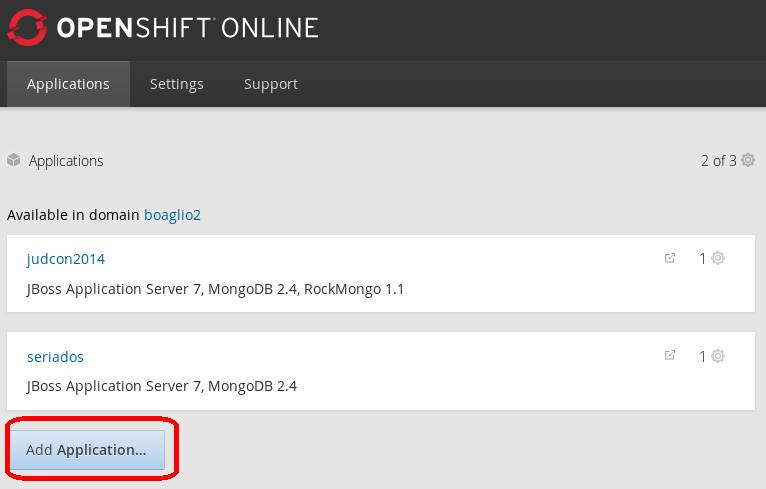The image size is (766, 489).
Task: Open the boaglio2 domain link
Action: [172, 215]
